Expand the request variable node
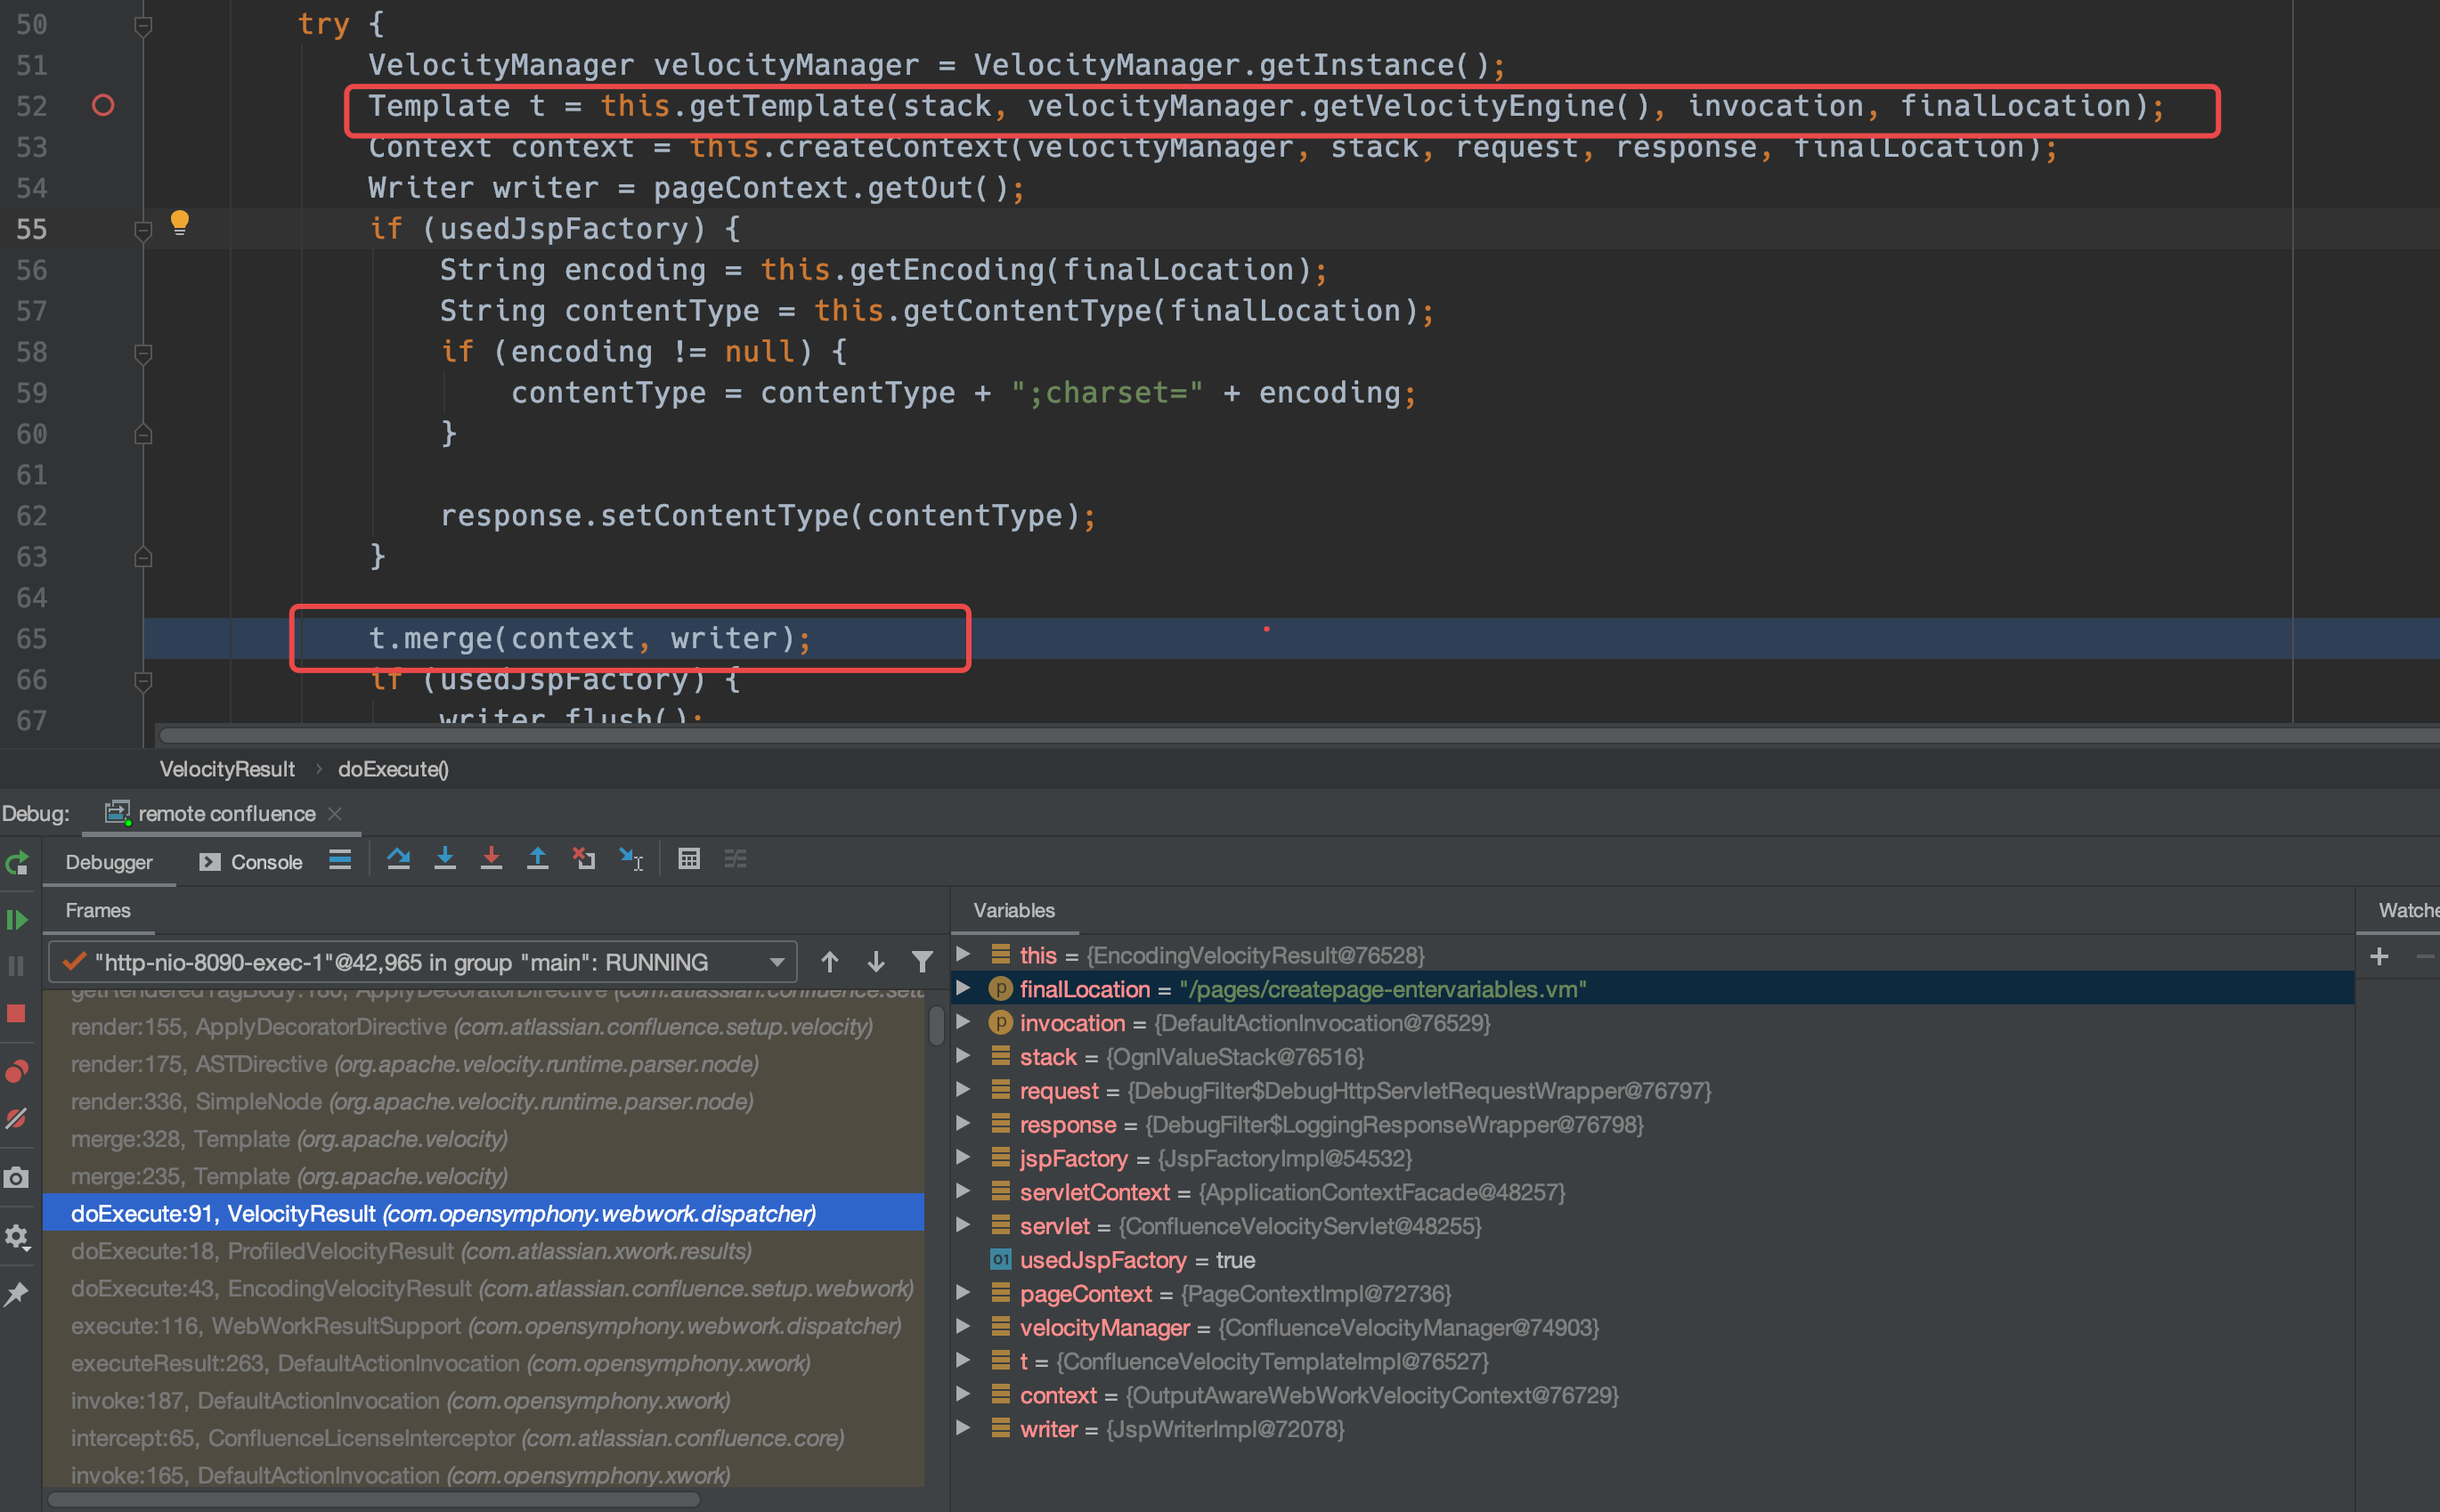The width and height of the screenshot is (2440, 1512). click(963, 1090)
